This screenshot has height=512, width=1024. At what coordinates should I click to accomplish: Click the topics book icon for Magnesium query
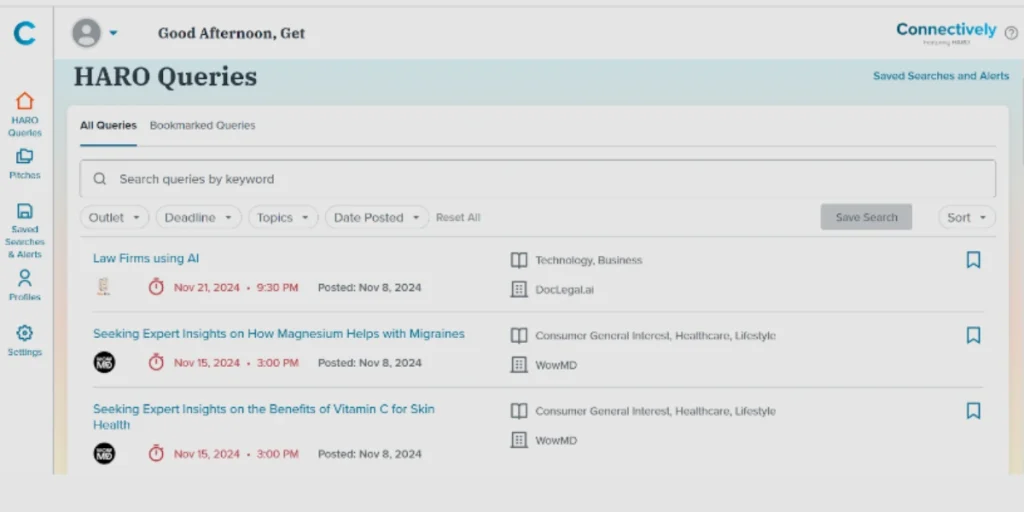[x=519, y=336]
